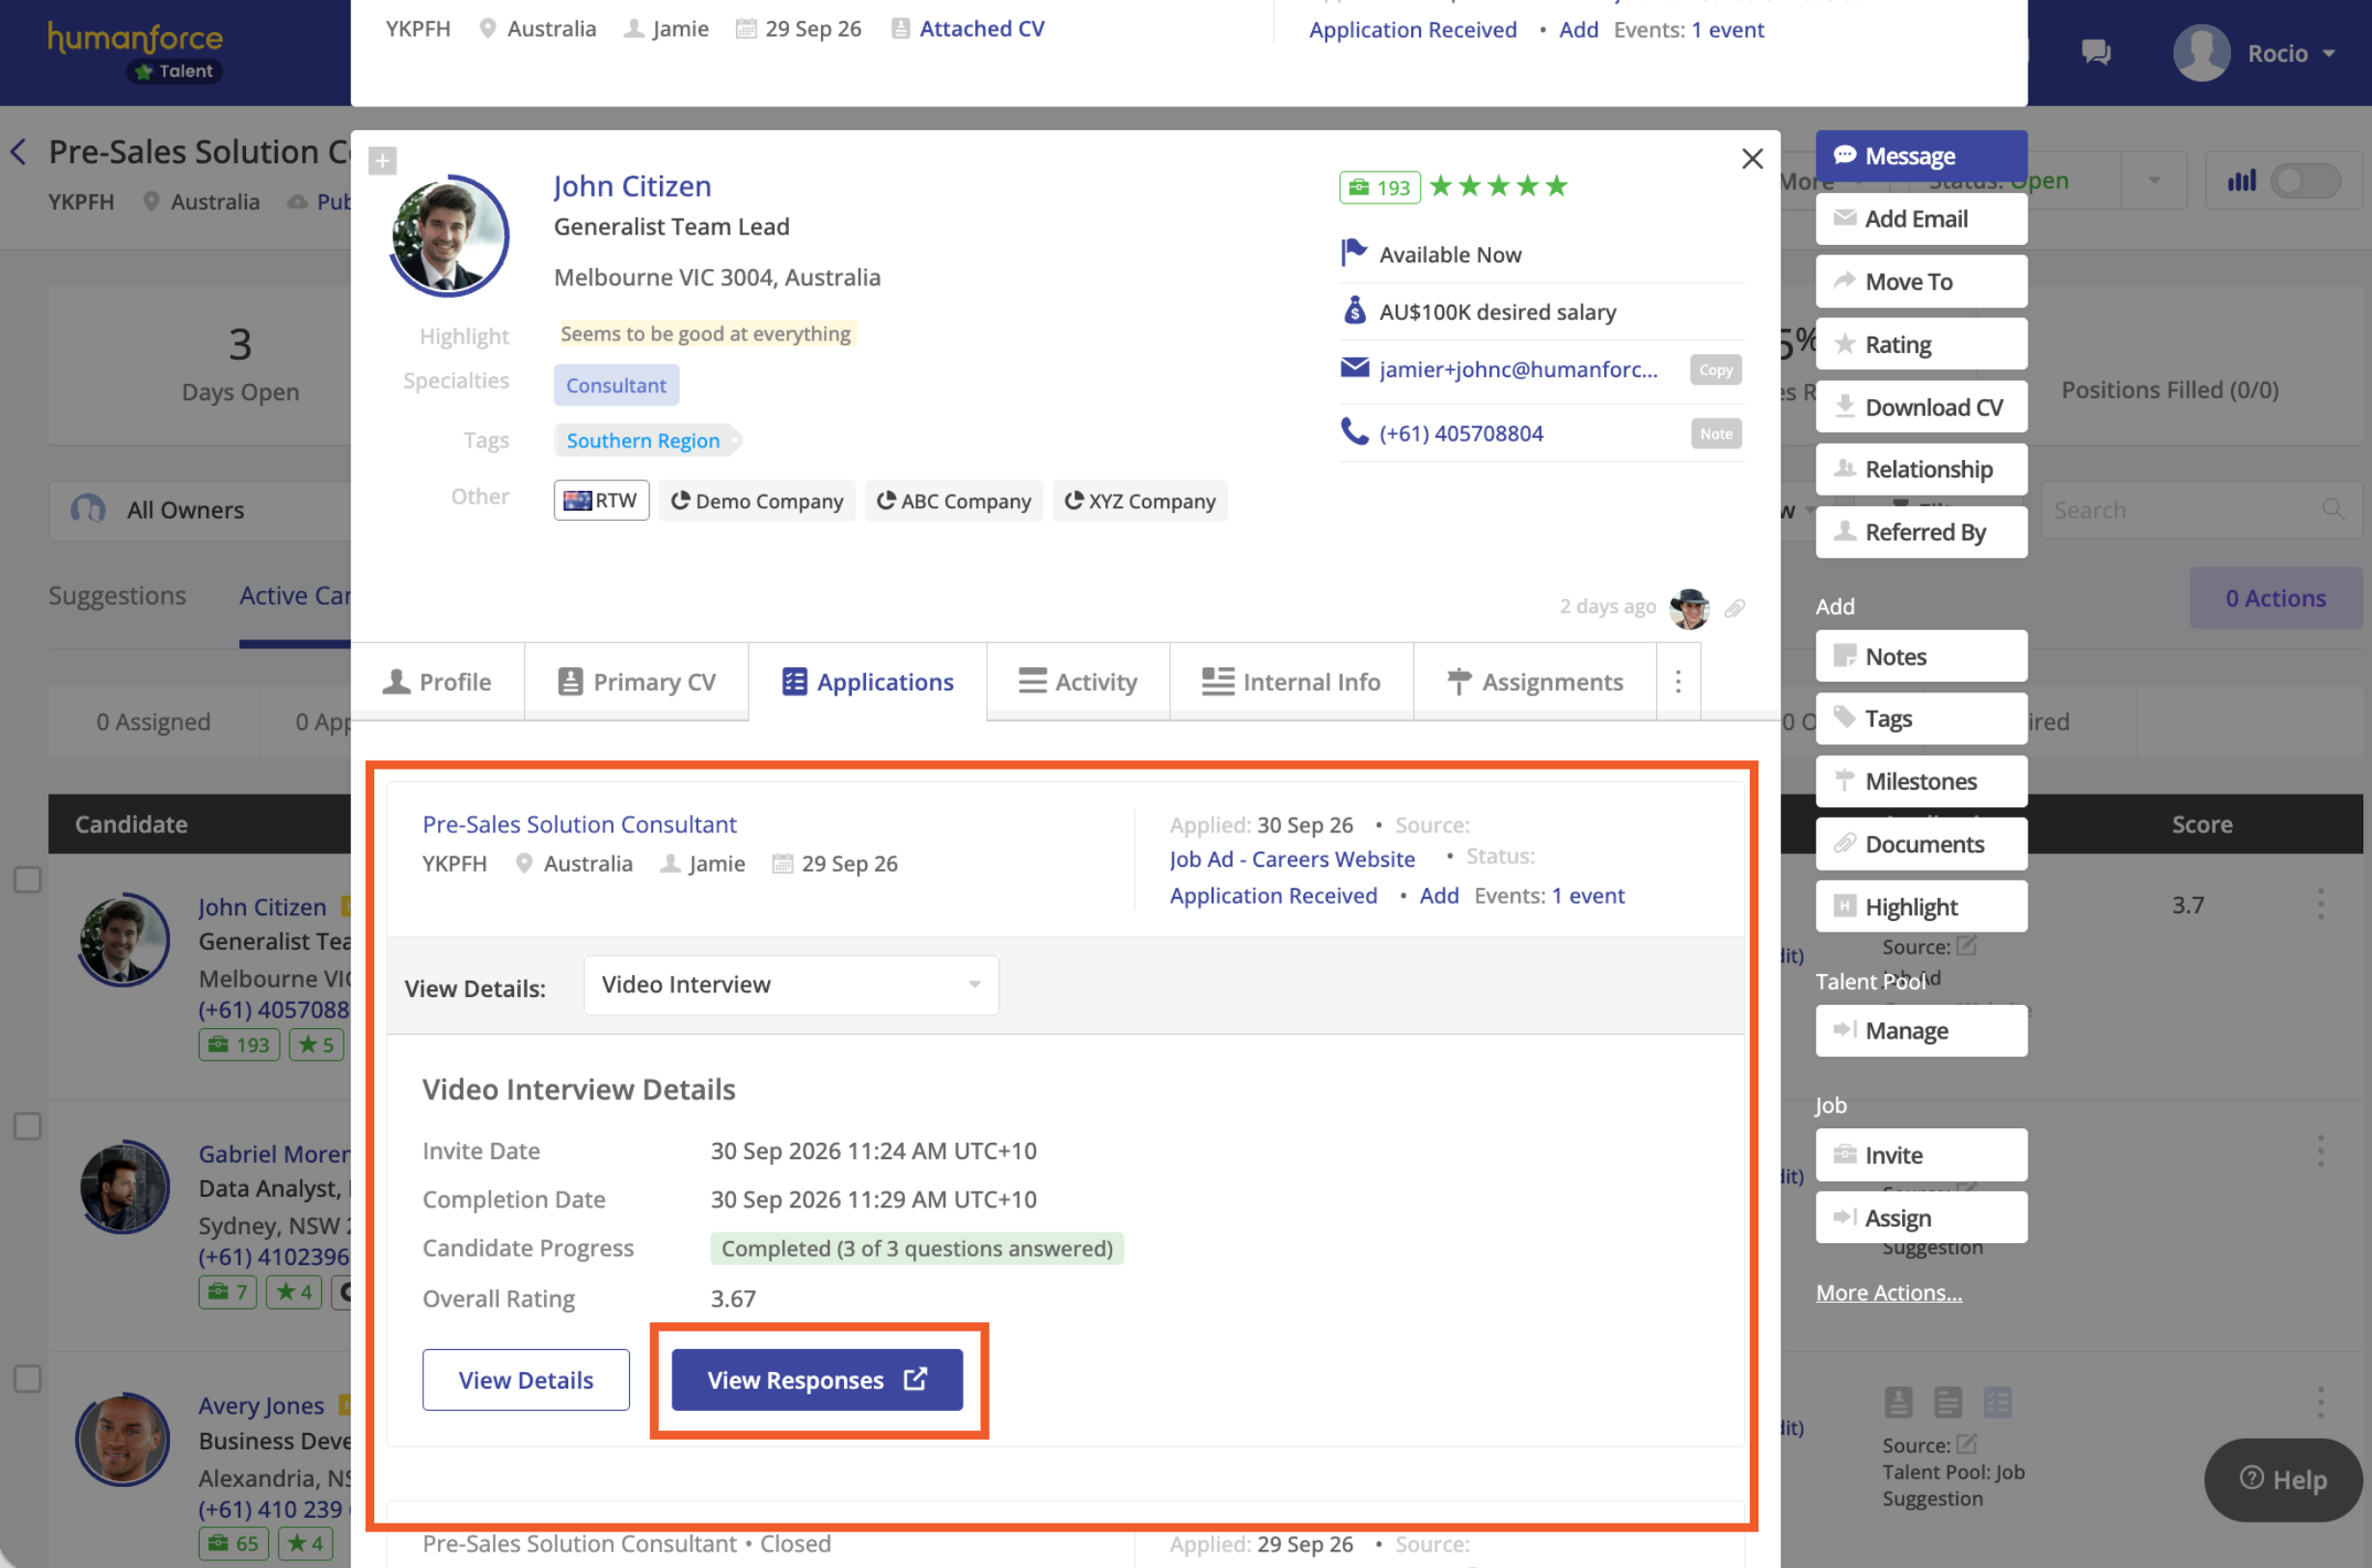Switch to the Profile tab
The image size is (2372, 1568).
(x=437, y=682)
